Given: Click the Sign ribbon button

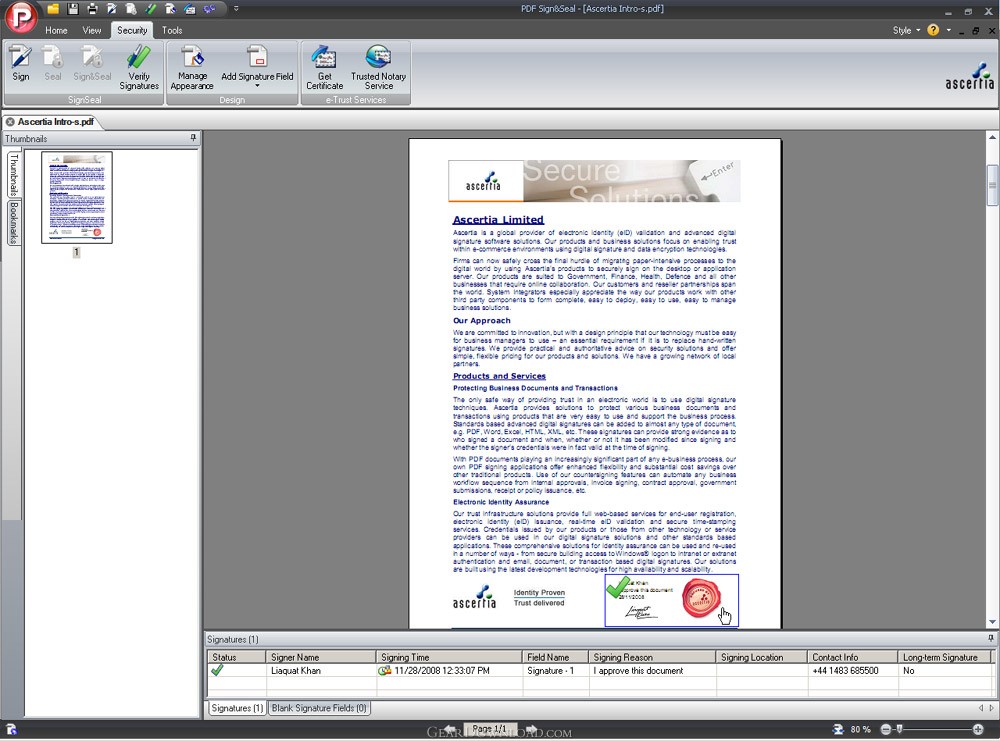Looking at the screenshot, I should [20, 64].
